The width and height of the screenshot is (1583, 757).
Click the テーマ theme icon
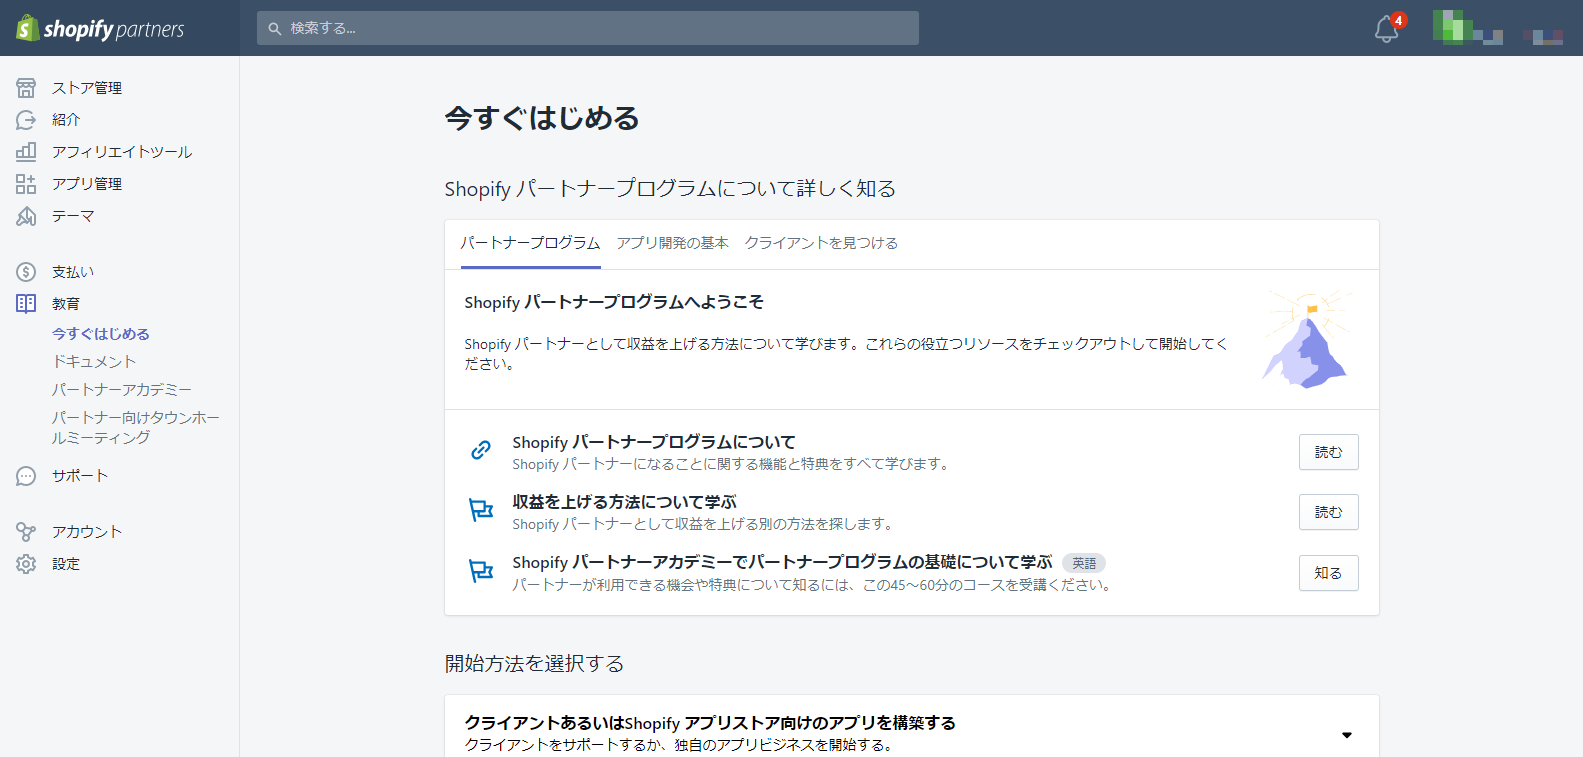26,216
